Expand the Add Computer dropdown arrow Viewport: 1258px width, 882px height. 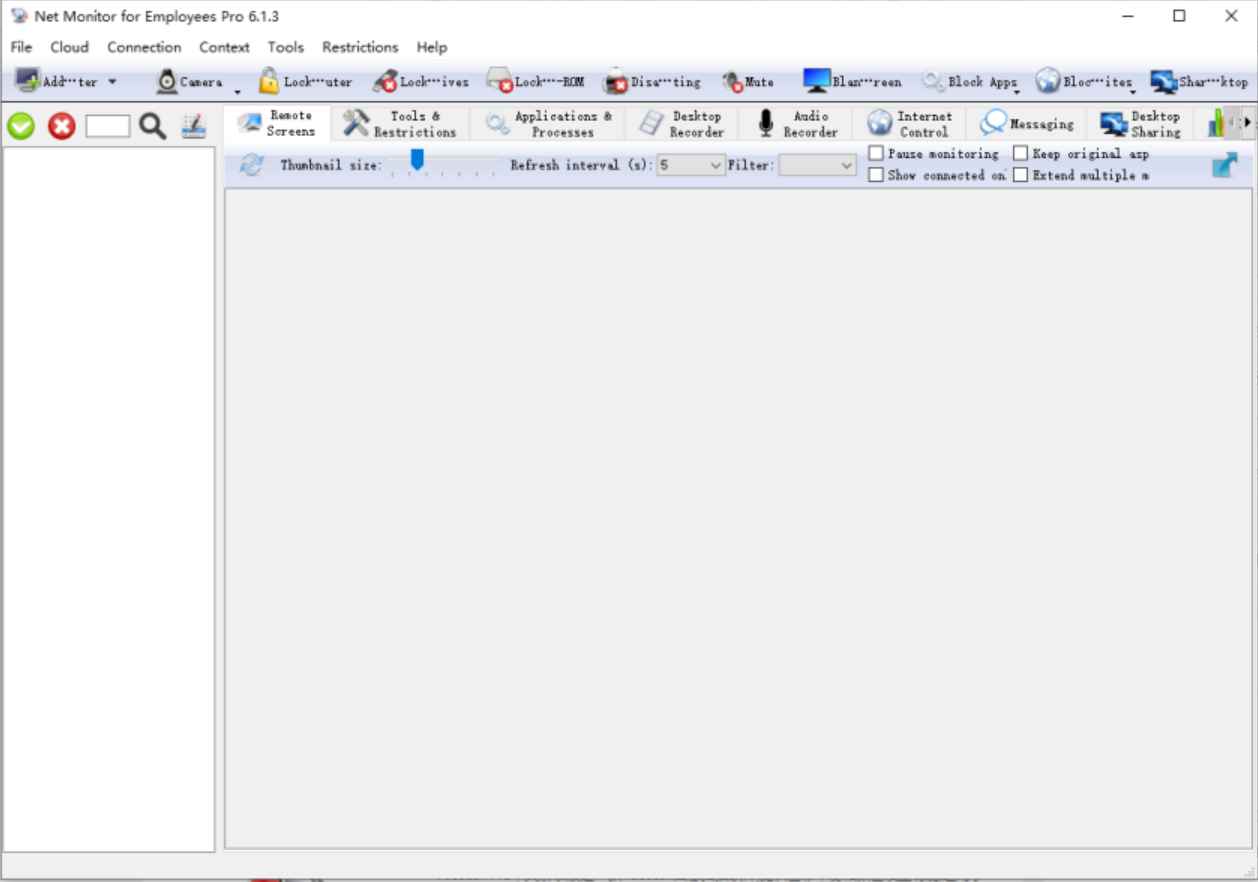tap(110, 81)
